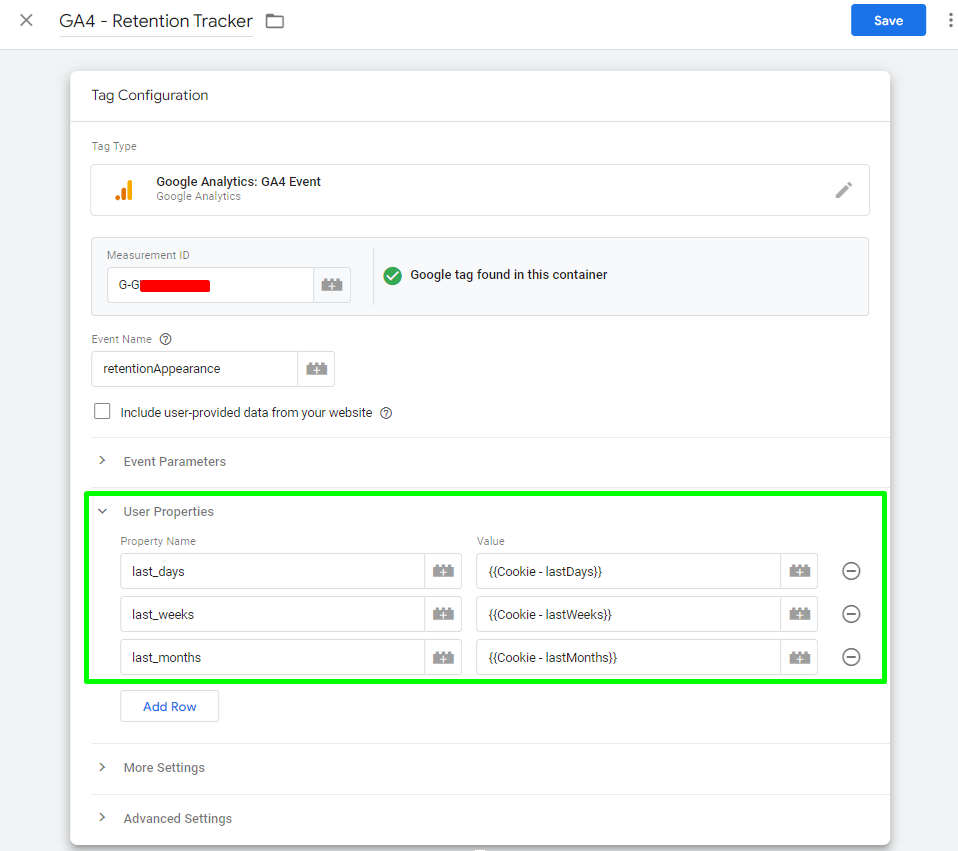The height and width of the screenshot is (851, 958).
Task: Remove the last_days row
Action: [x=851, y=571]
